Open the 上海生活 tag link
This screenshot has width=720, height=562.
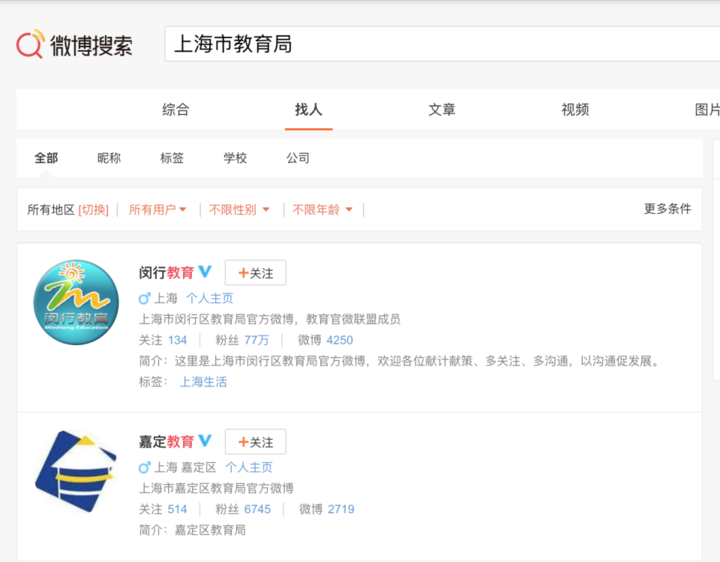(203, 382)
